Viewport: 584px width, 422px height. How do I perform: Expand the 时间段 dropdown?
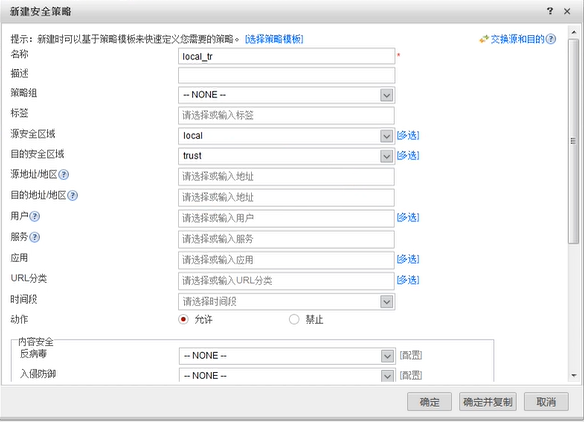[286, 302]
